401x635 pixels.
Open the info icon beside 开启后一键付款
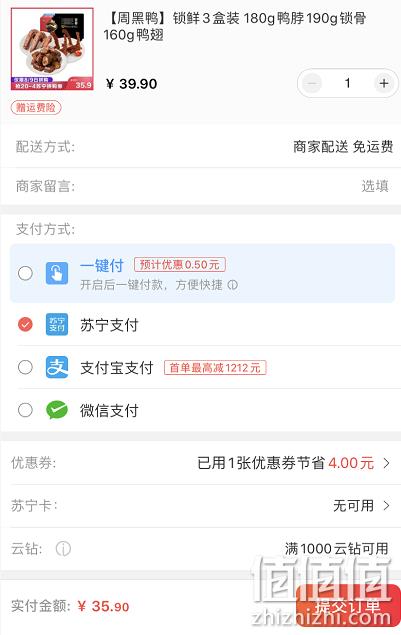[232, 285]
